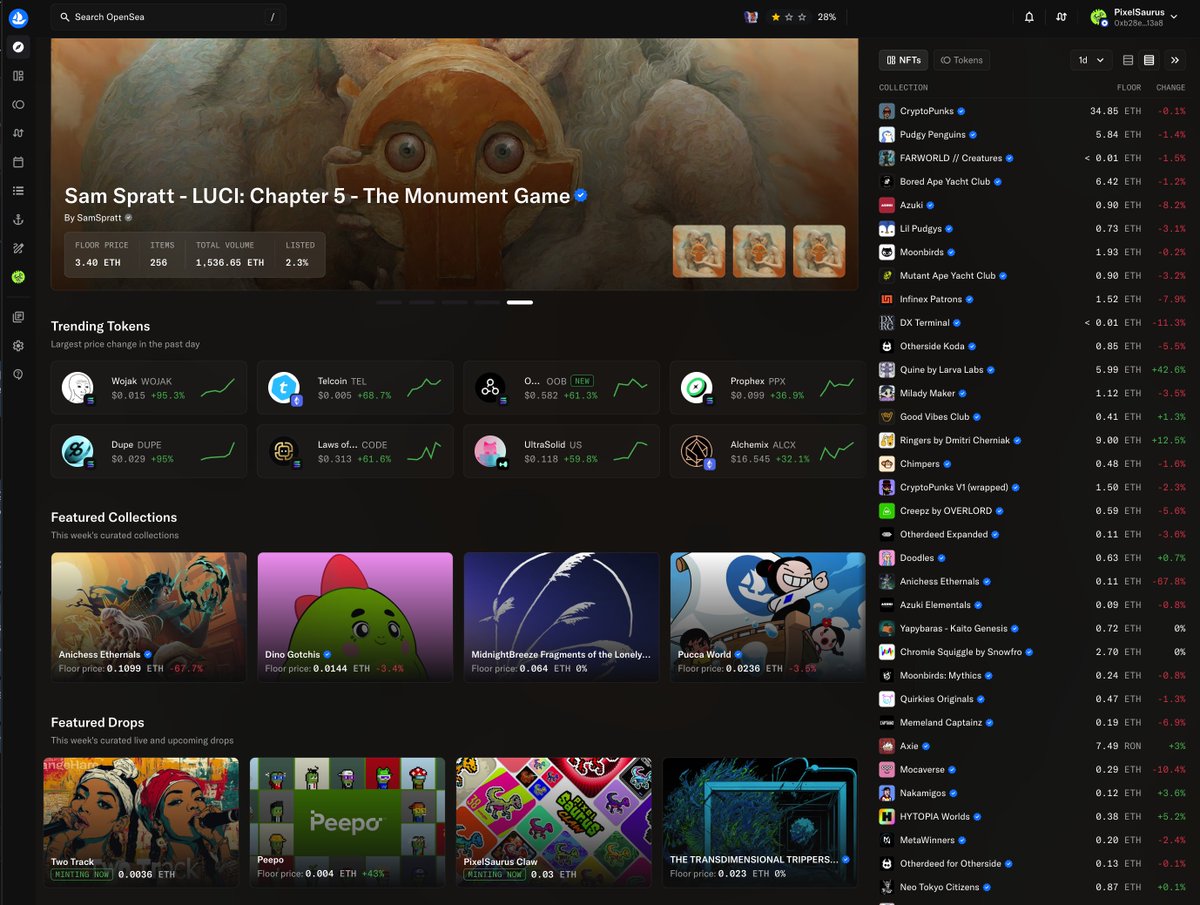This screenshot has height=905, width=1200.
Task: Click the CryptoPunks collection avatar icon
Action: pyautogui.click(x=887, y=111)
